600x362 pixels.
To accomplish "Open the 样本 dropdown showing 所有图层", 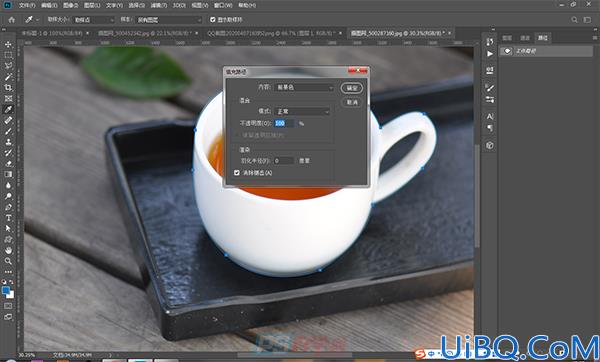I will click(x=168, y=20).
